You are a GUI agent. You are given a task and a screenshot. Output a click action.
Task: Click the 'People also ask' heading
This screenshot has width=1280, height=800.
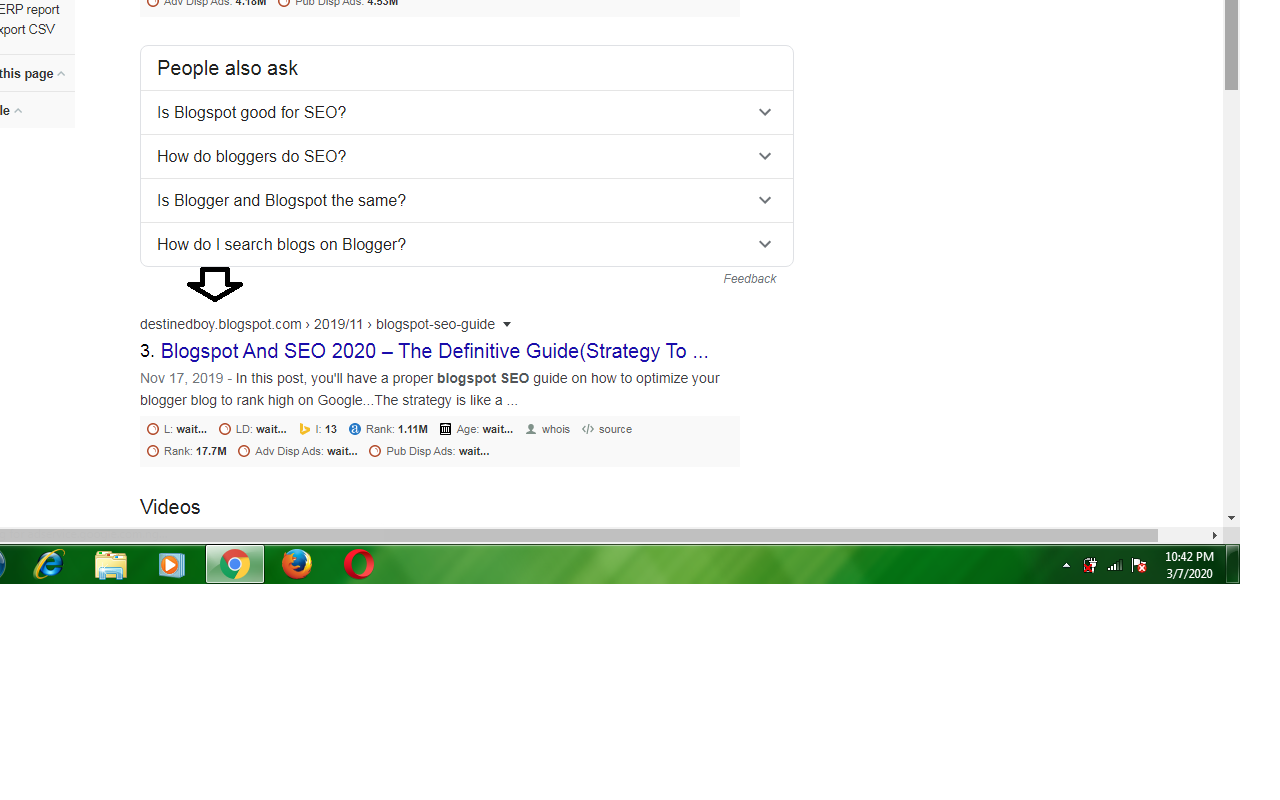point(227,68)
